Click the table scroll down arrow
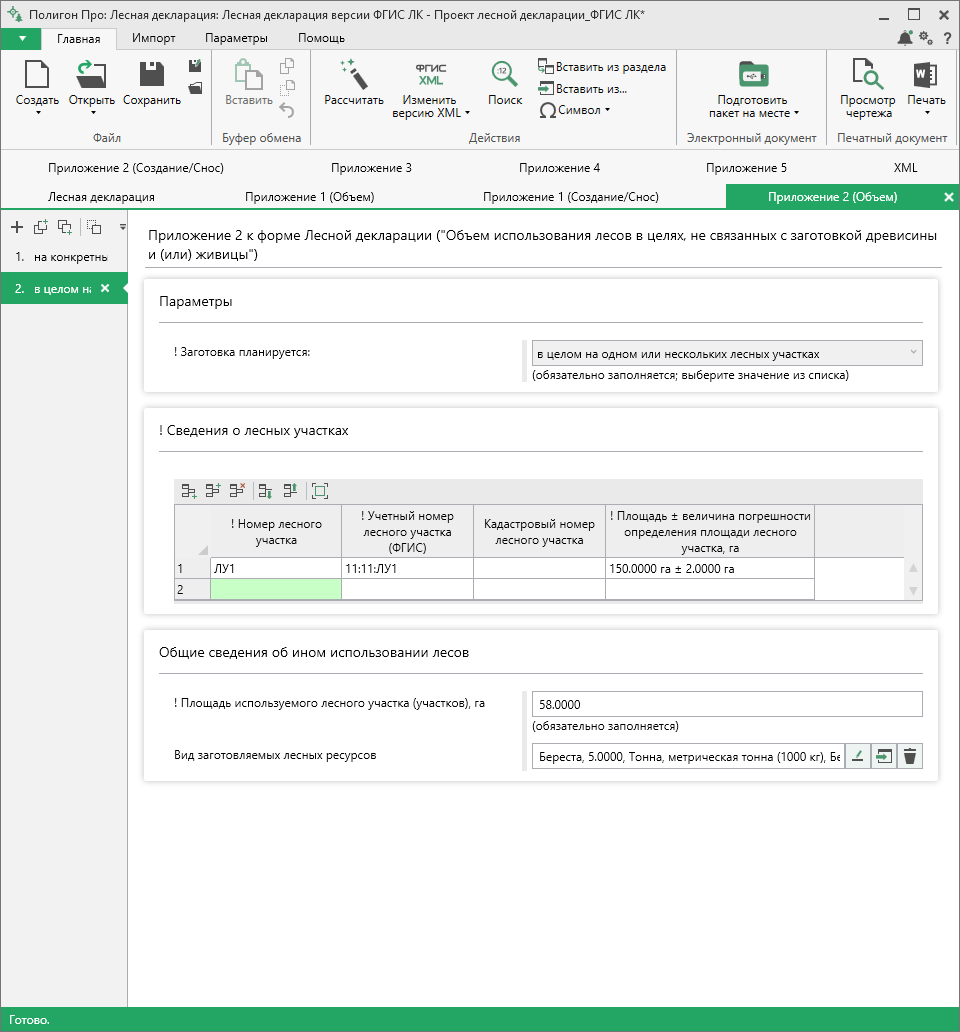Viewport: 960px width, 1032px height. click(x=913, y=590)
